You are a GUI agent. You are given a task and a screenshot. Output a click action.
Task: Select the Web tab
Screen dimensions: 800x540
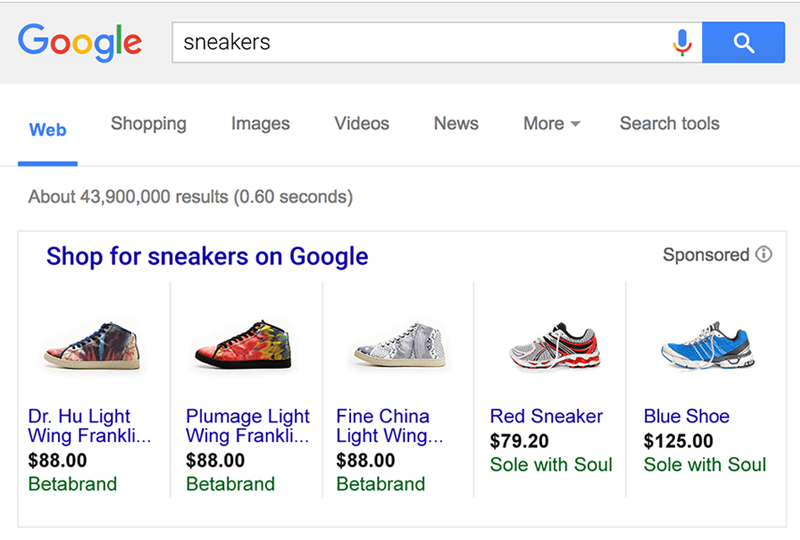(x=48, y=130)
